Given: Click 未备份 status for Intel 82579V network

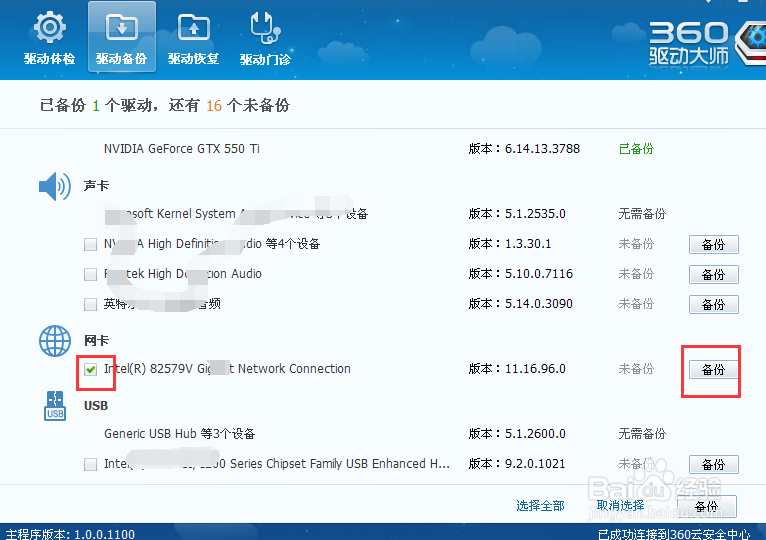Looking at the screenshot, I should point(636,368).
